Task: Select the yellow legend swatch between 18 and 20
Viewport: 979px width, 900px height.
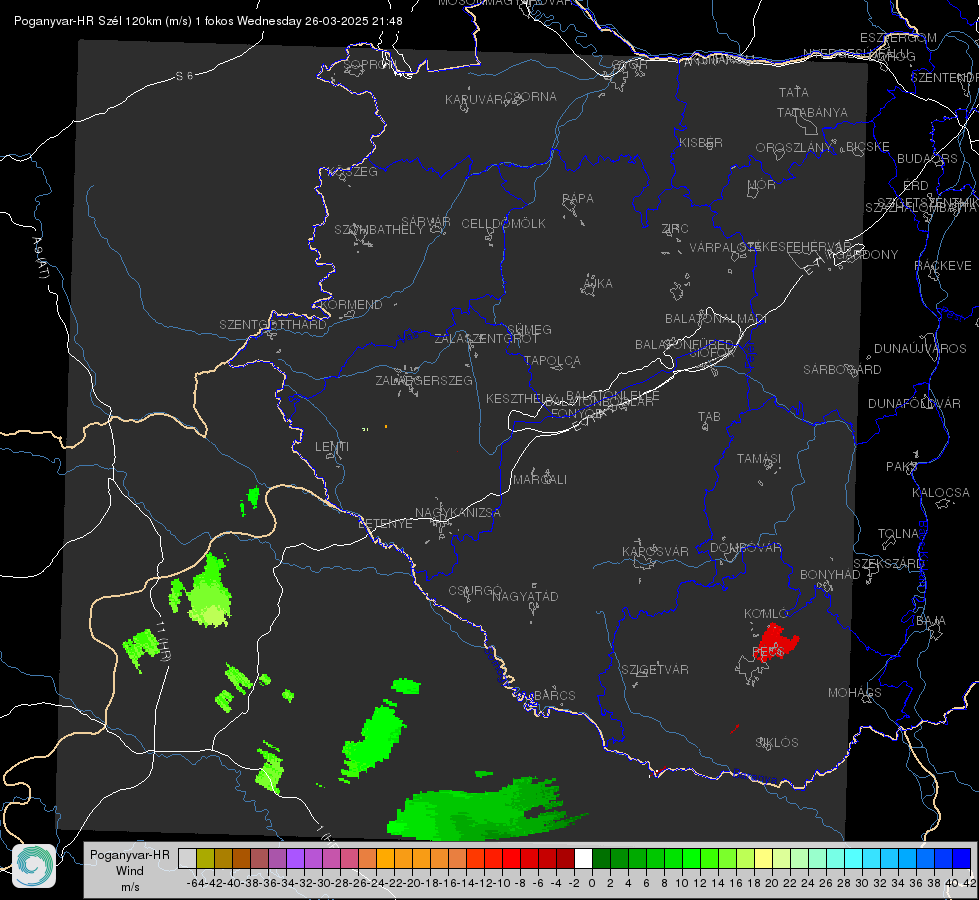Action: 764,859
